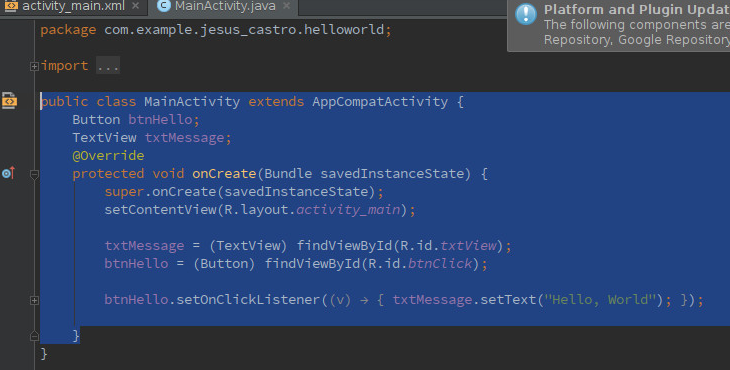Expand the collapsed import statements
Screen dimensions: 730x370
click(x=34, y=67)
